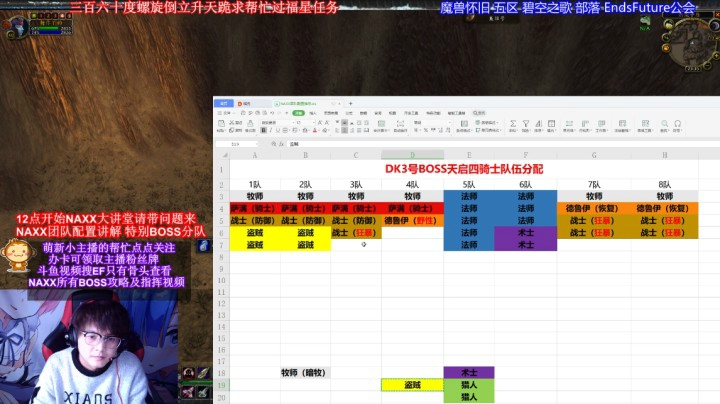This screenshot has width=720, height=404.
Task: Toggle center horizontal alignment
Action: coord(345,130)
